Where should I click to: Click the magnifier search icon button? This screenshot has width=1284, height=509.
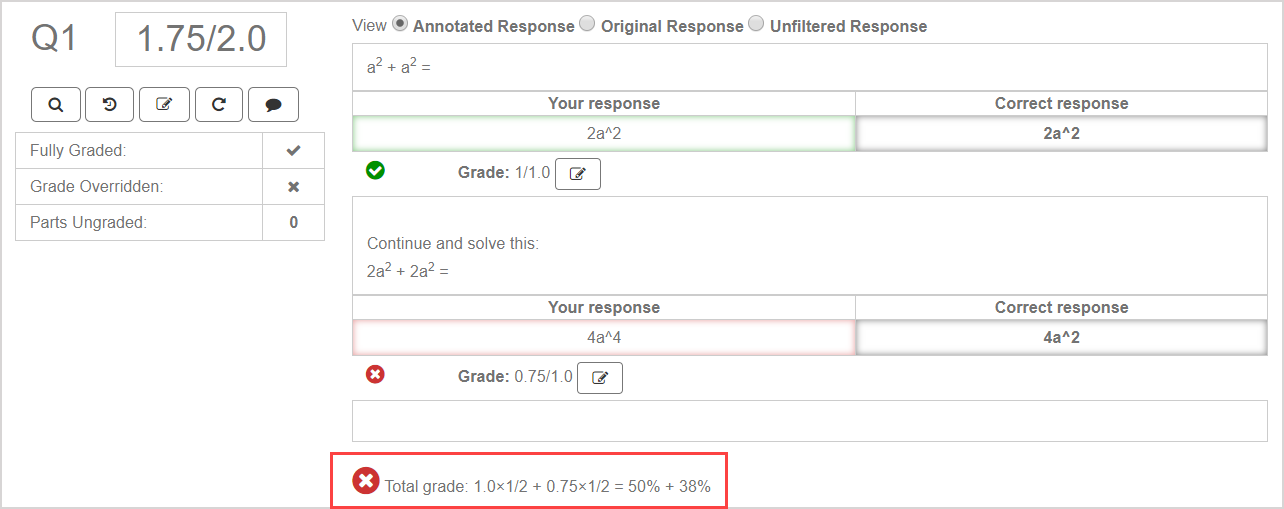click(56, 104)
